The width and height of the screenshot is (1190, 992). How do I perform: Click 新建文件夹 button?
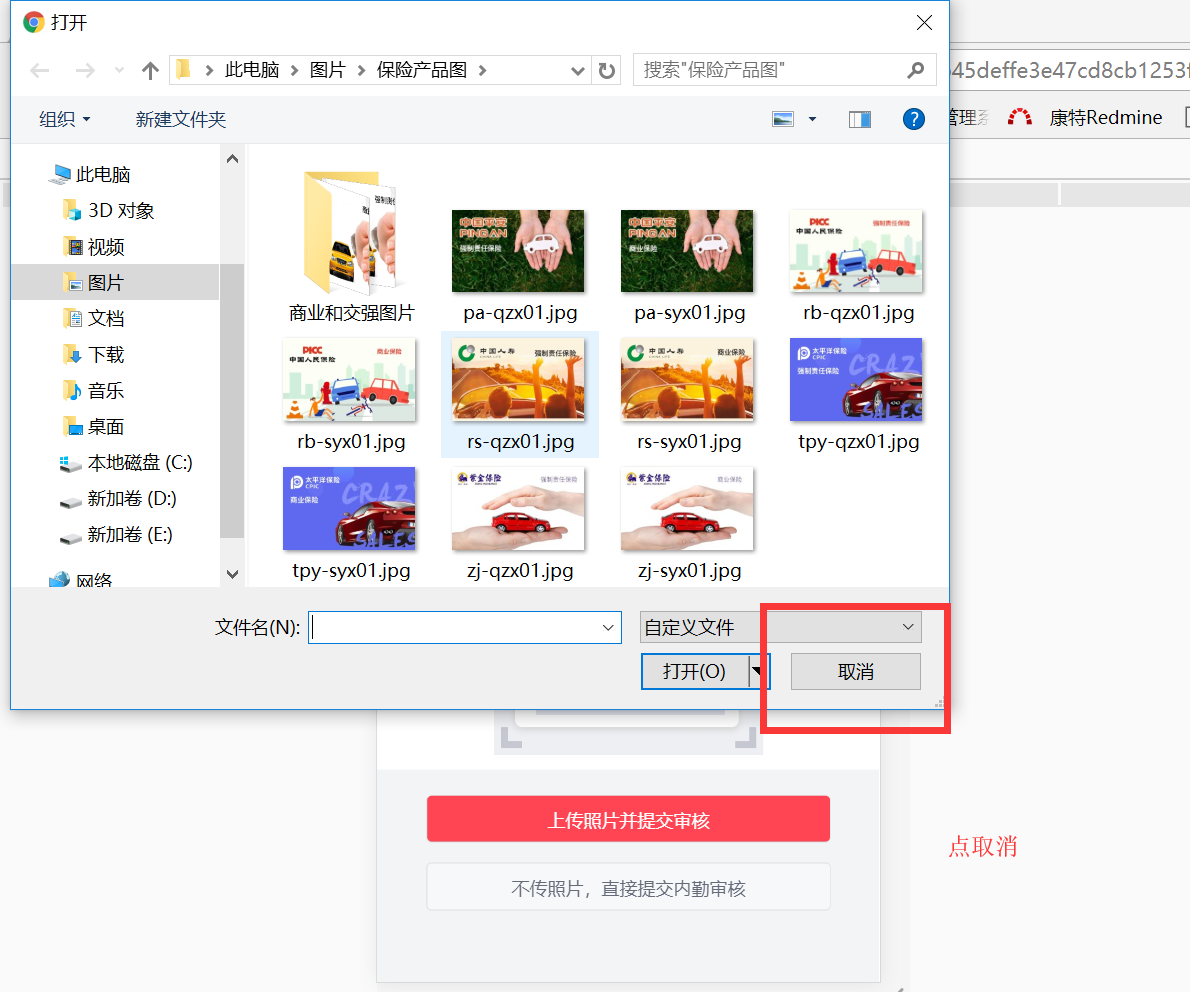tap(181, 119)
